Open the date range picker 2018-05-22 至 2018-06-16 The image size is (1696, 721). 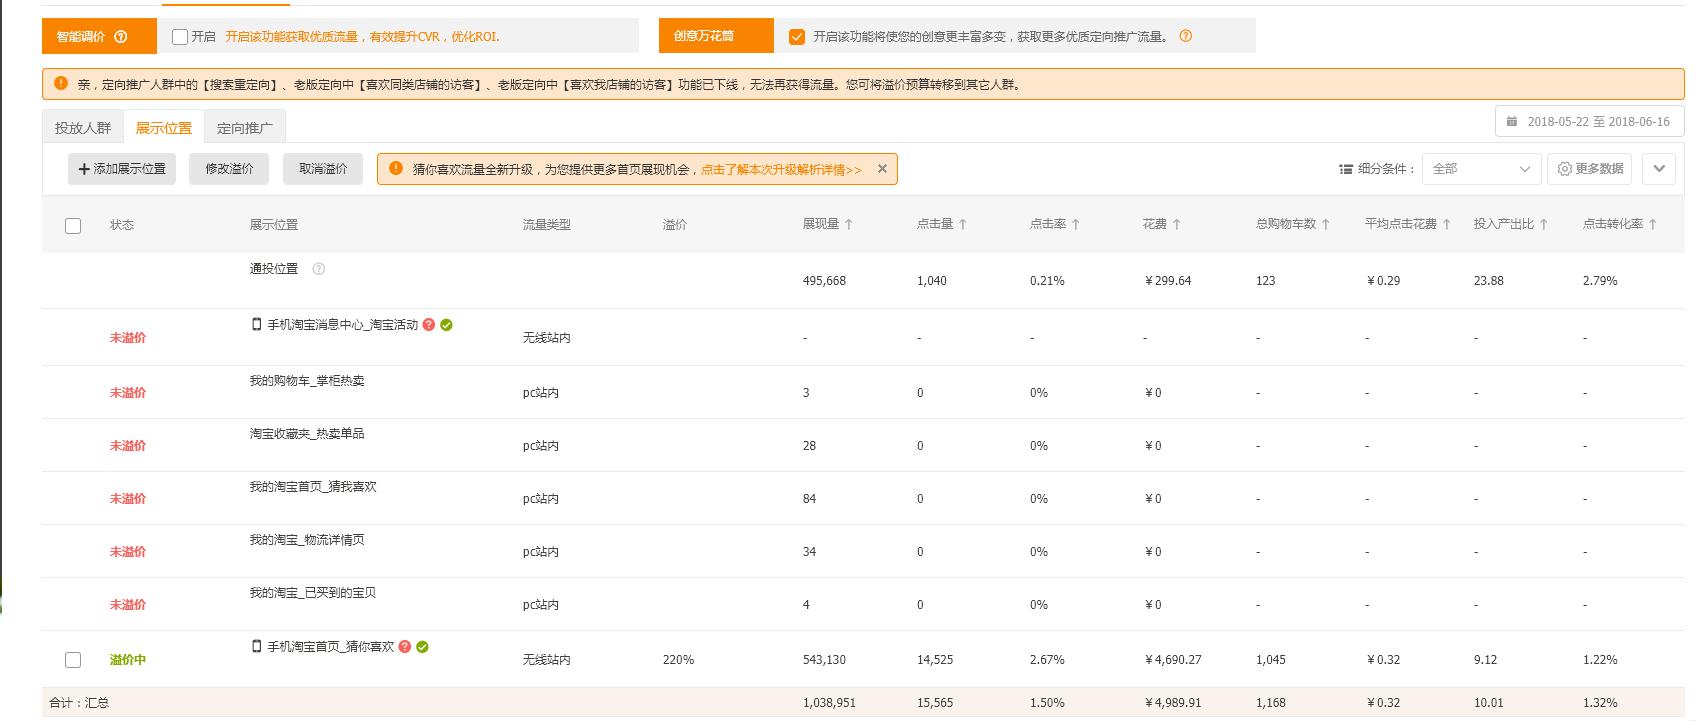click(x=1589, y=122)
